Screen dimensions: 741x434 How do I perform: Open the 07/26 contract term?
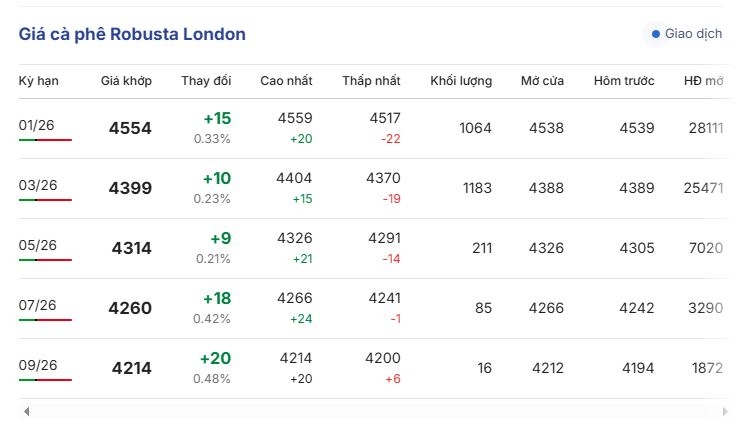pos(37,305)
